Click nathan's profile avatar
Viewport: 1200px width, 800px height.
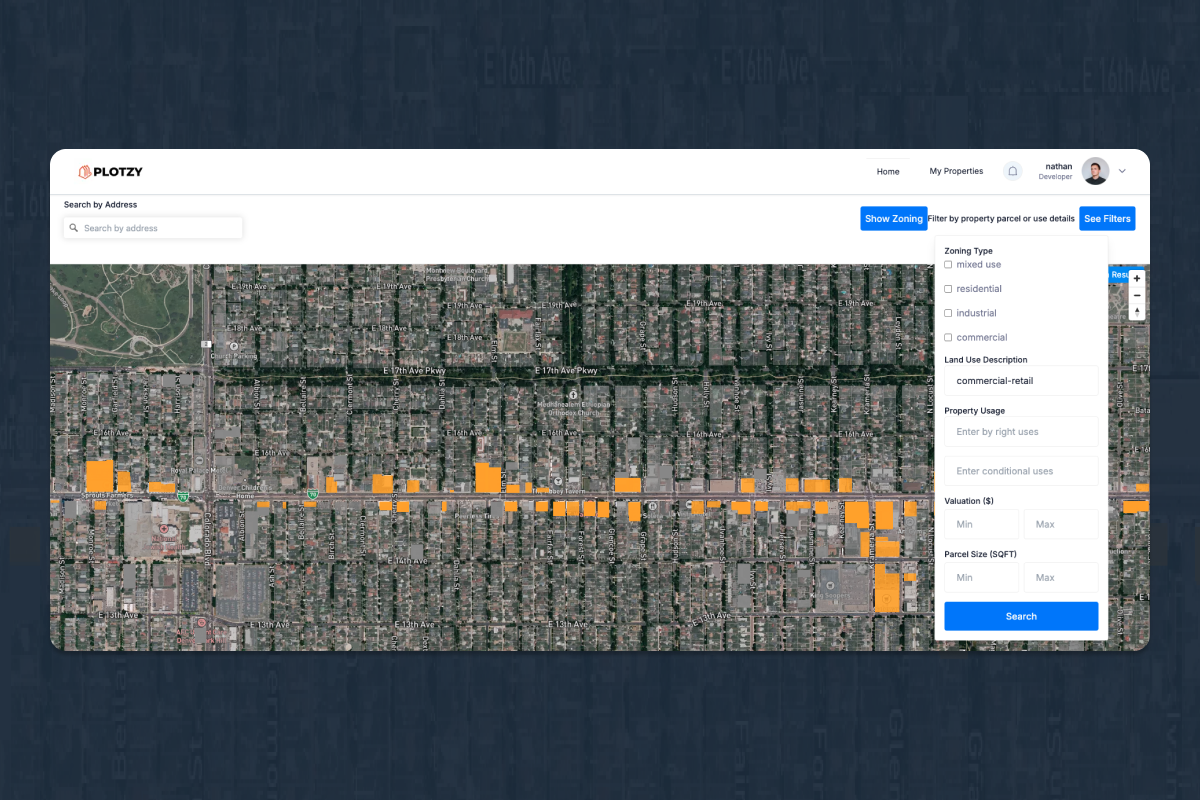click(1095, 171)
